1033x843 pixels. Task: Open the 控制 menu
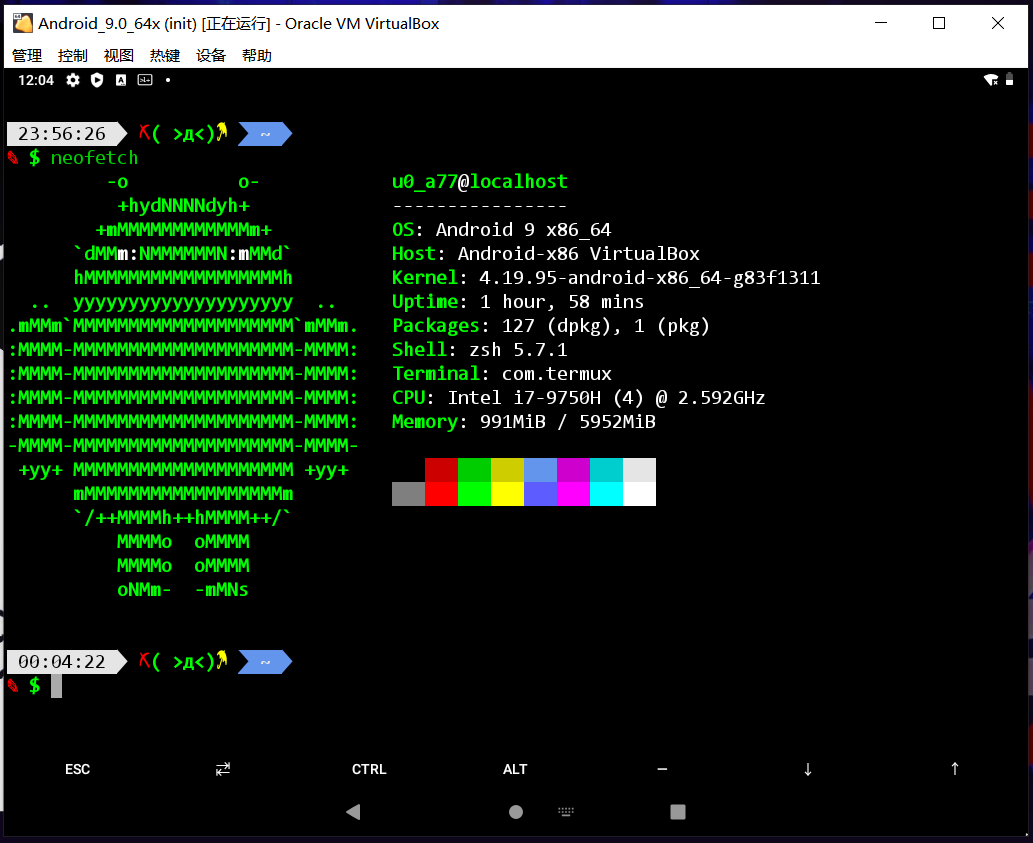point(72,55)
